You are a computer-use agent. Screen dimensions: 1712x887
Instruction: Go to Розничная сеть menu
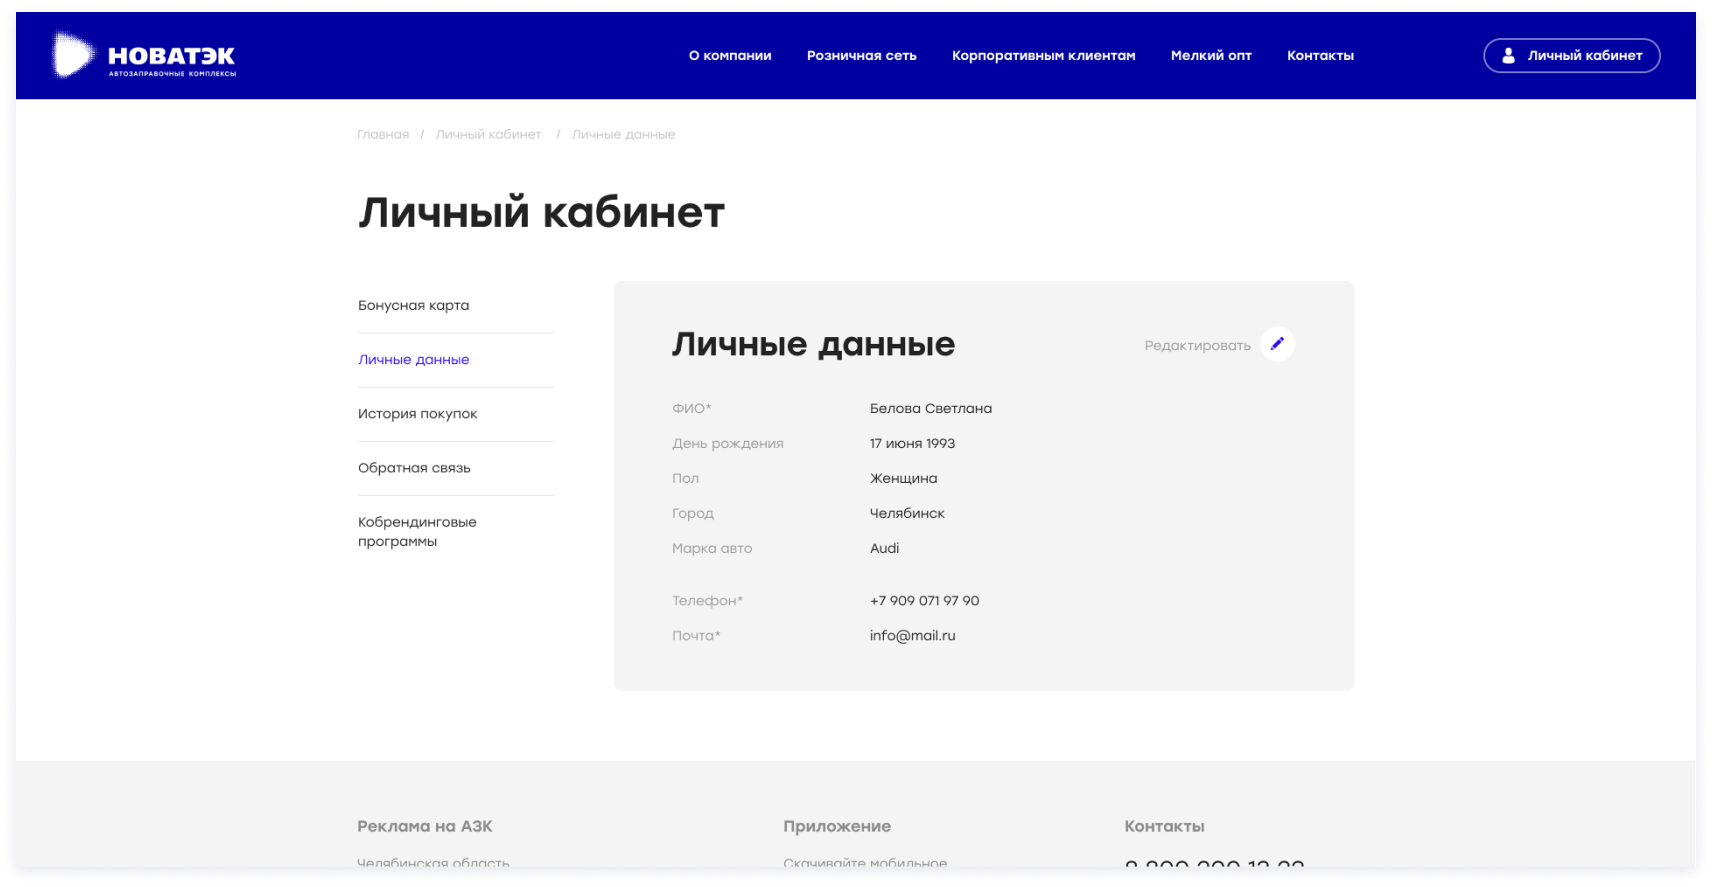click(x=861, y=56)
